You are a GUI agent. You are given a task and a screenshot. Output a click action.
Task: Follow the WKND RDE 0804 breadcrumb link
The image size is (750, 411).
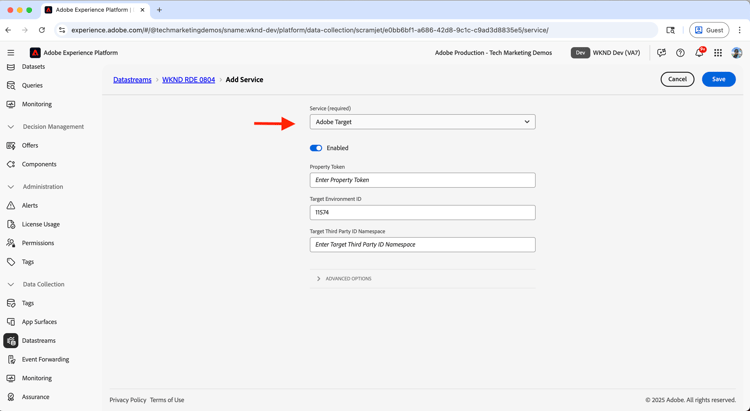(x=188, y=80)
